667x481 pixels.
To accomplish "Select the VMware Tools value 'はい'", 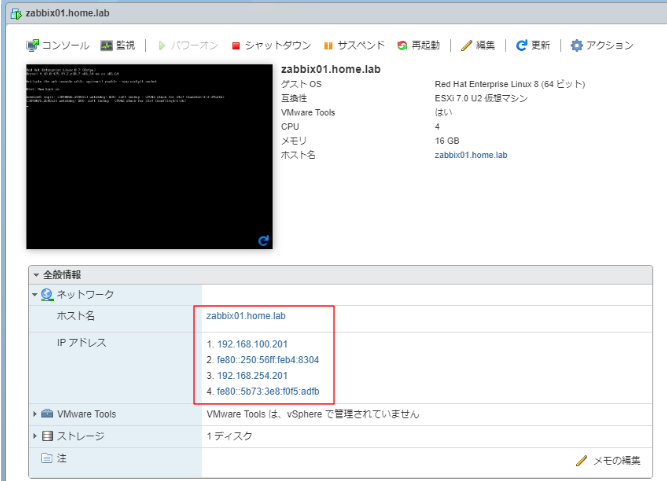I will pyautogui.click(x=443, y=112).
